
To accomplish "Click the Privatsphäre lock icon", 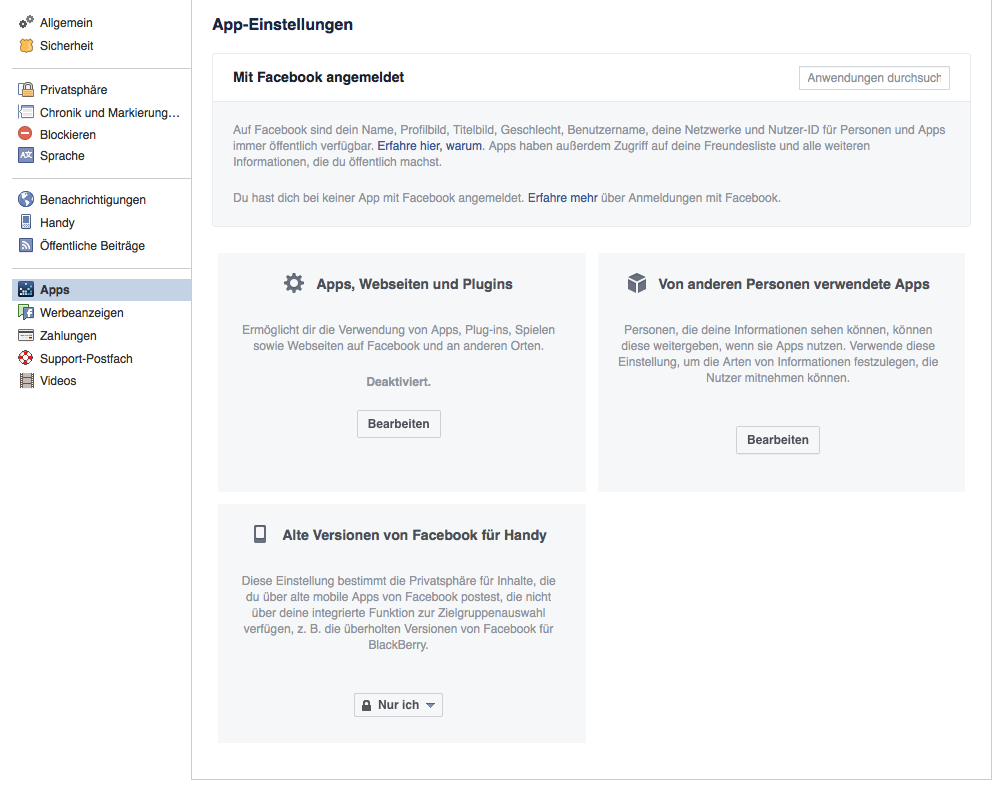I will pyautogui.click(x=26, y=89).
